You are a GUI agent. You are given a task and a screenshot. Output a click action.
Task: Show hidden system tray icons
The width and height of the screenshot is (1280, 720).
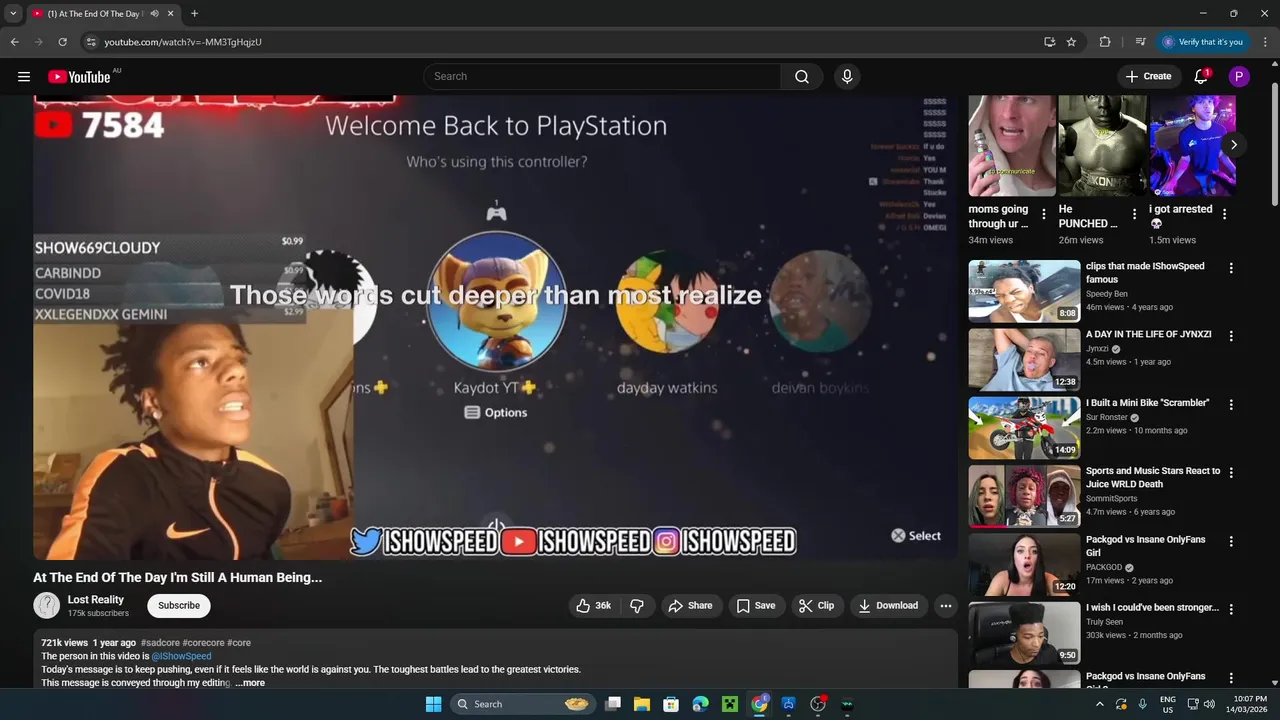1100,704
